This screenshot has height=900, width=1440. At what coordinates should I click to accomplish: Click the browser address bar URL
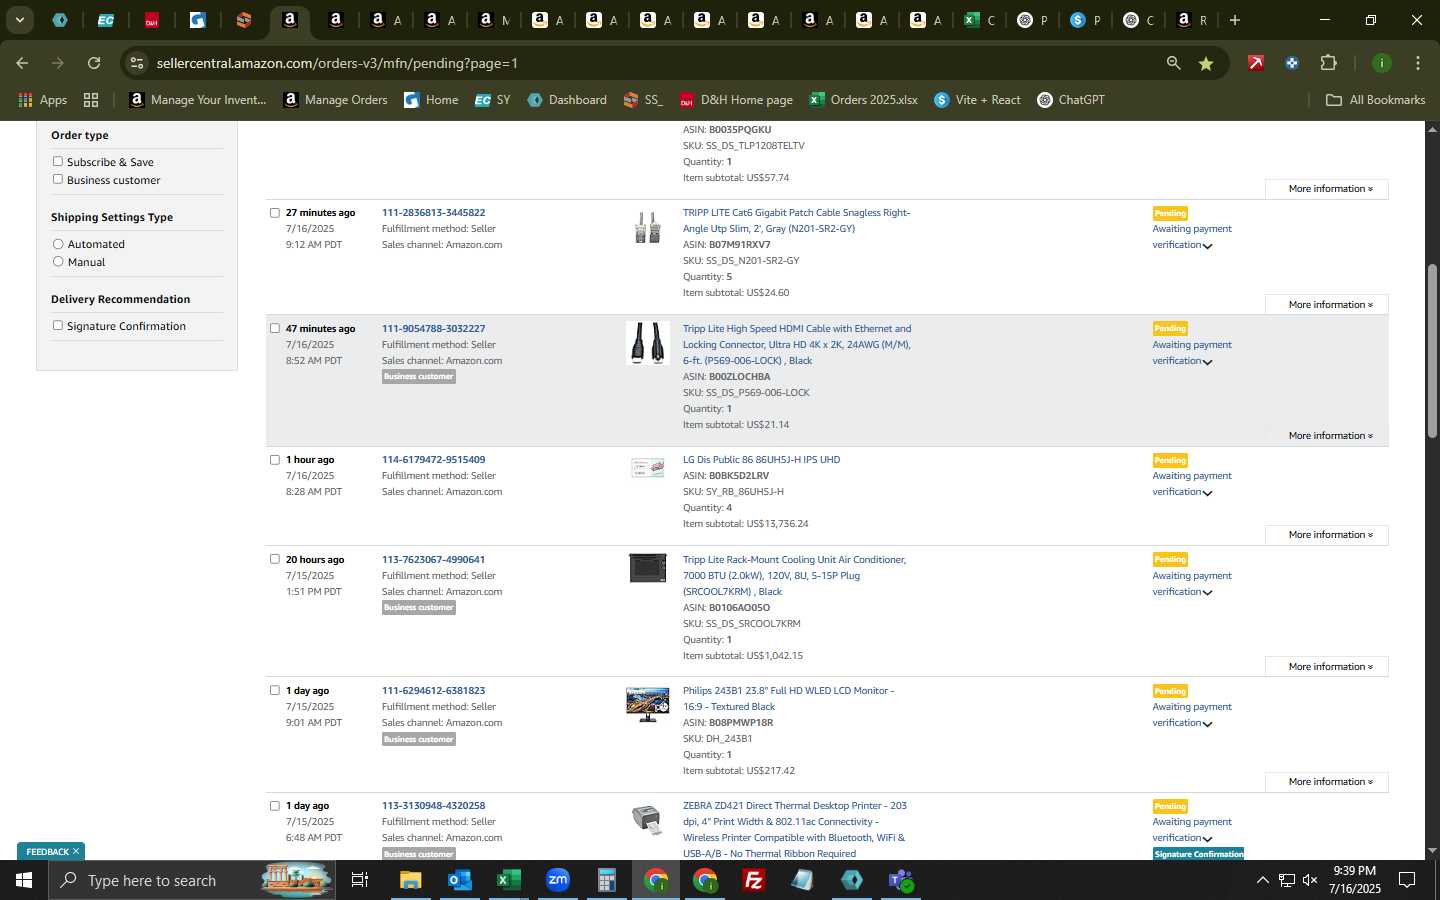click(337, 63)
